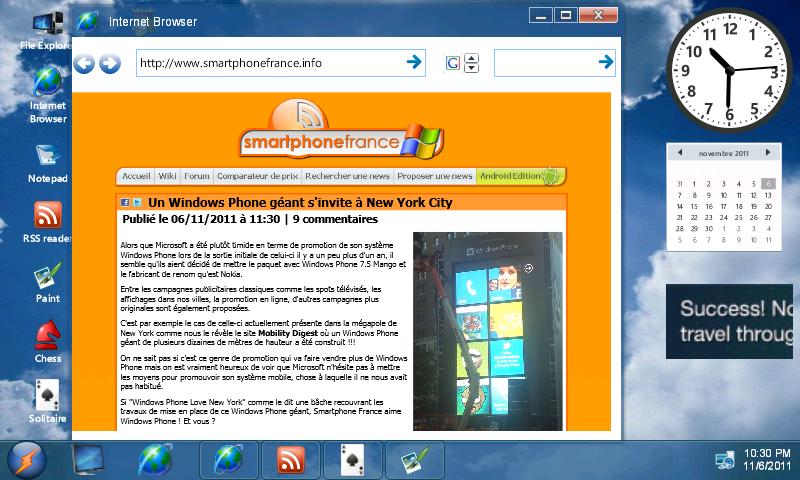Open Solitaire desktop icon
Image resolution: width=800 pixels, height=480 pixels.
[47, 401]
